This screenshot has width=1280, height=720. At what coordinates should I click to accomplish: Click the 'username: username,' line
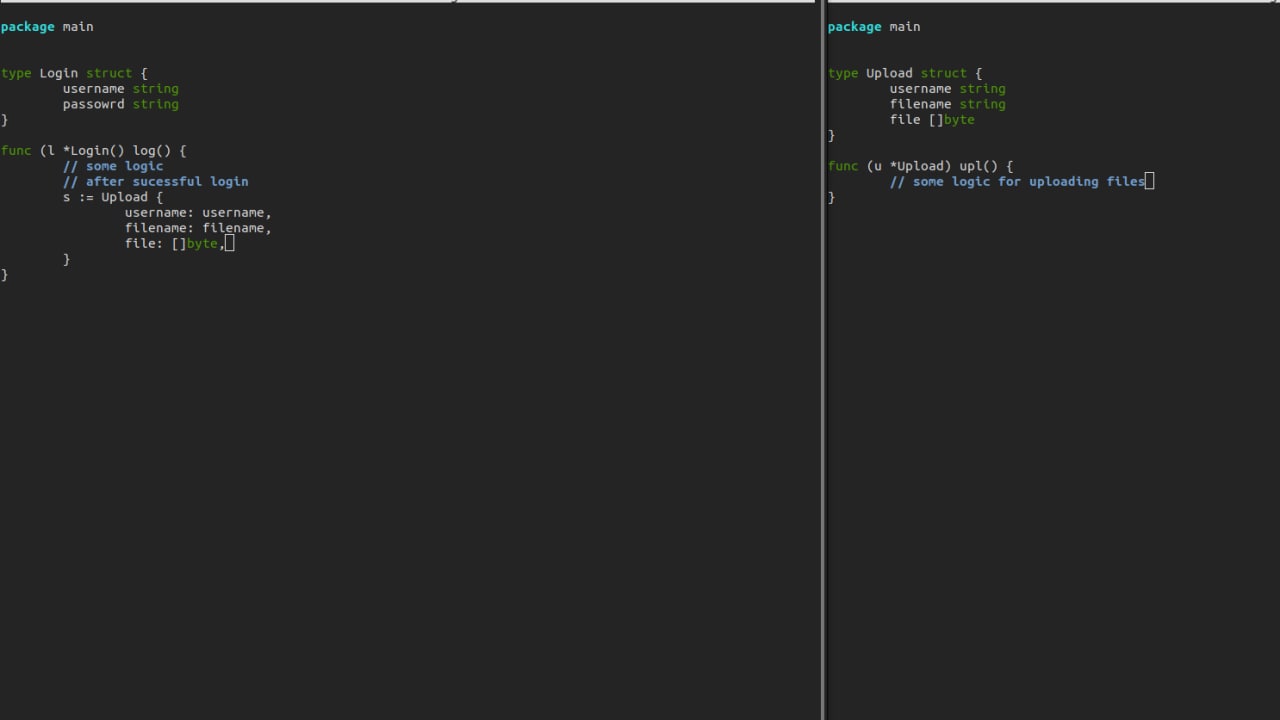(x=198, y=213)
